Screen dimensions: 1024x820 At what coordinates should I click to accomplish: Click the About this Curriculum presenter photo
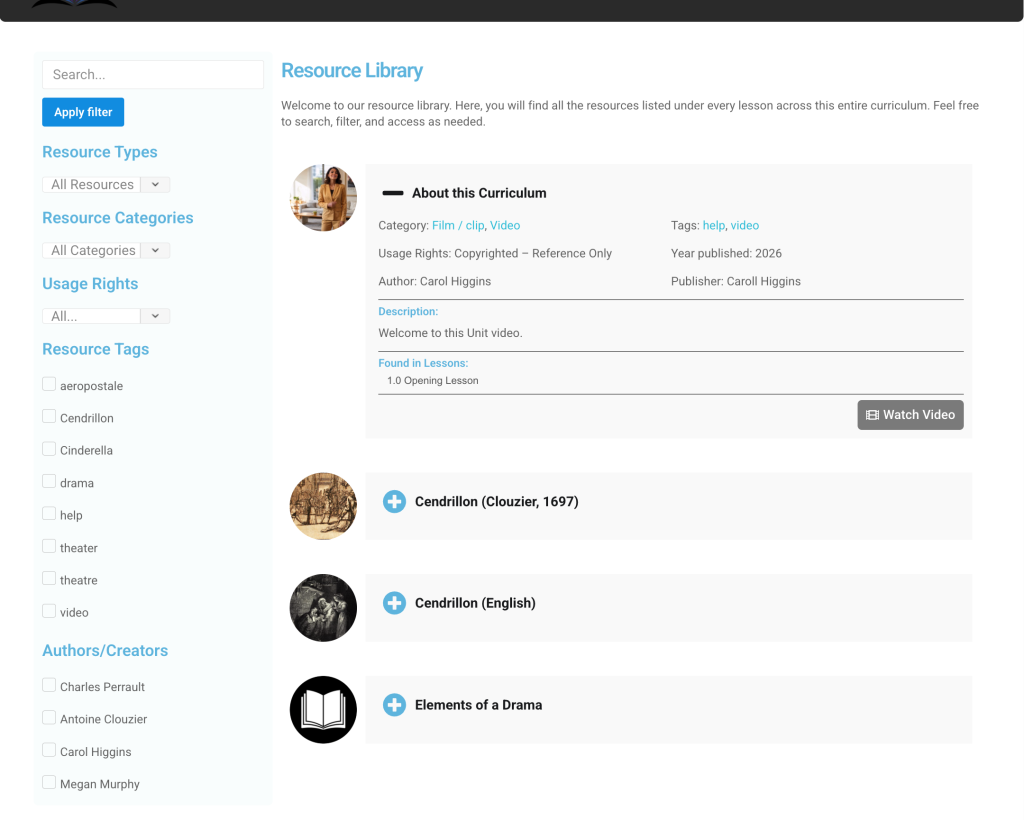[x=323, y=198]
